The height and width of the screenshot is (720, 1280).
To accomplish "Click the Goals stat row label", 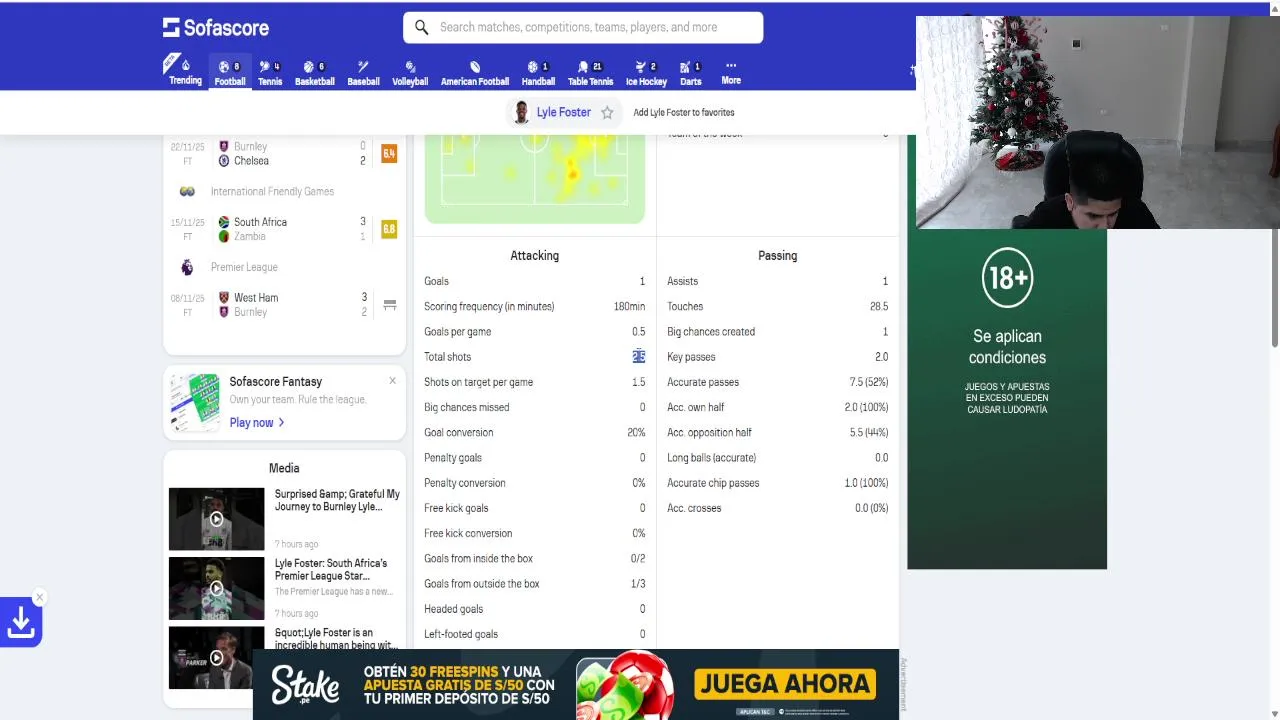I will (436, 281).
